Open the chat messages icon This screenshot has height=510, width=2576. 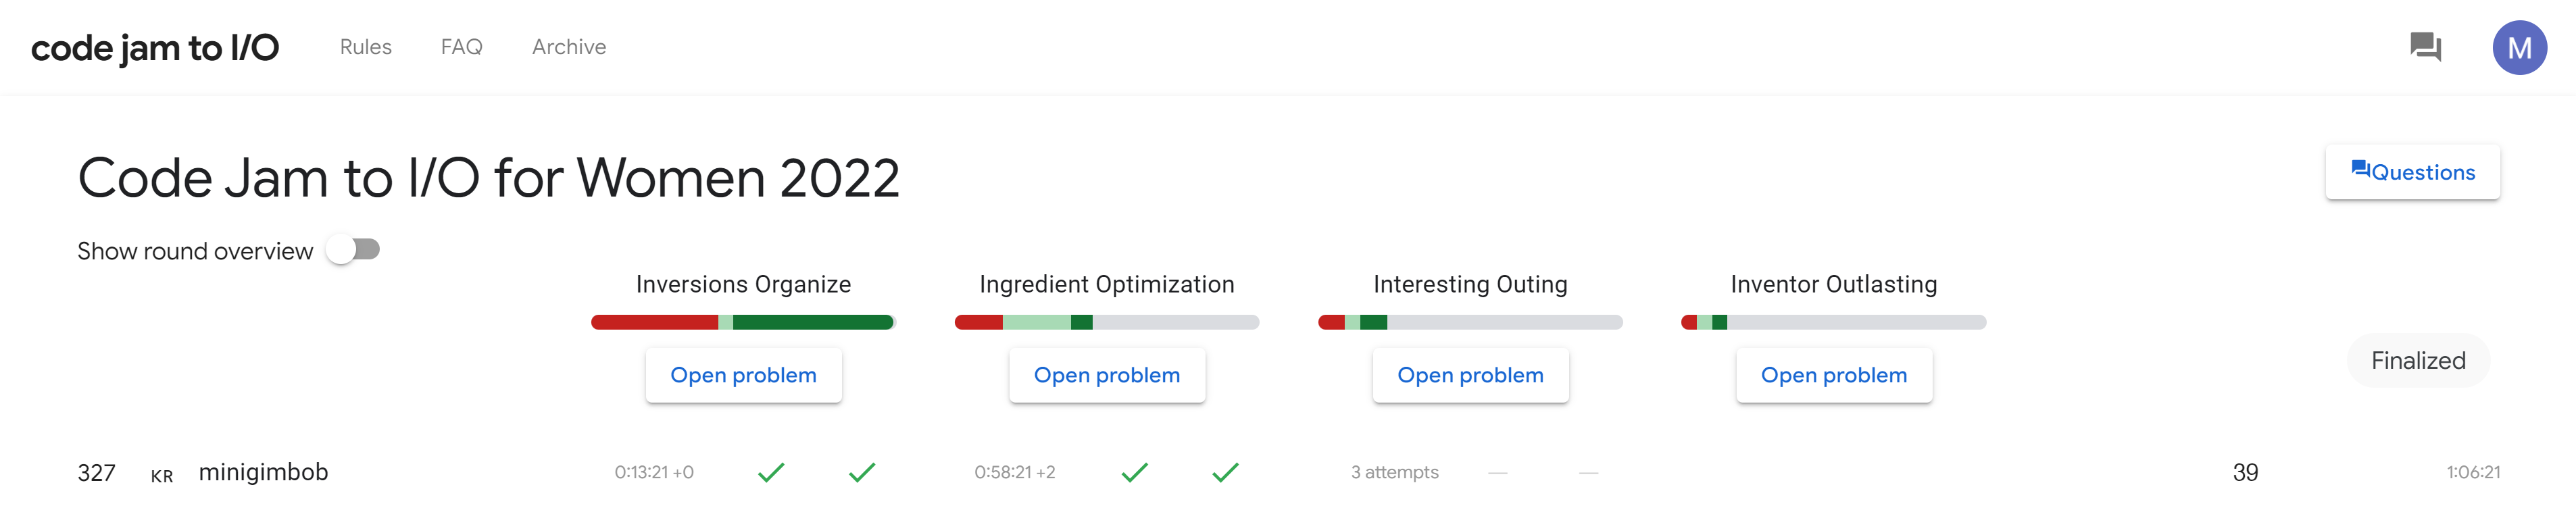[x=2425, y=47]
